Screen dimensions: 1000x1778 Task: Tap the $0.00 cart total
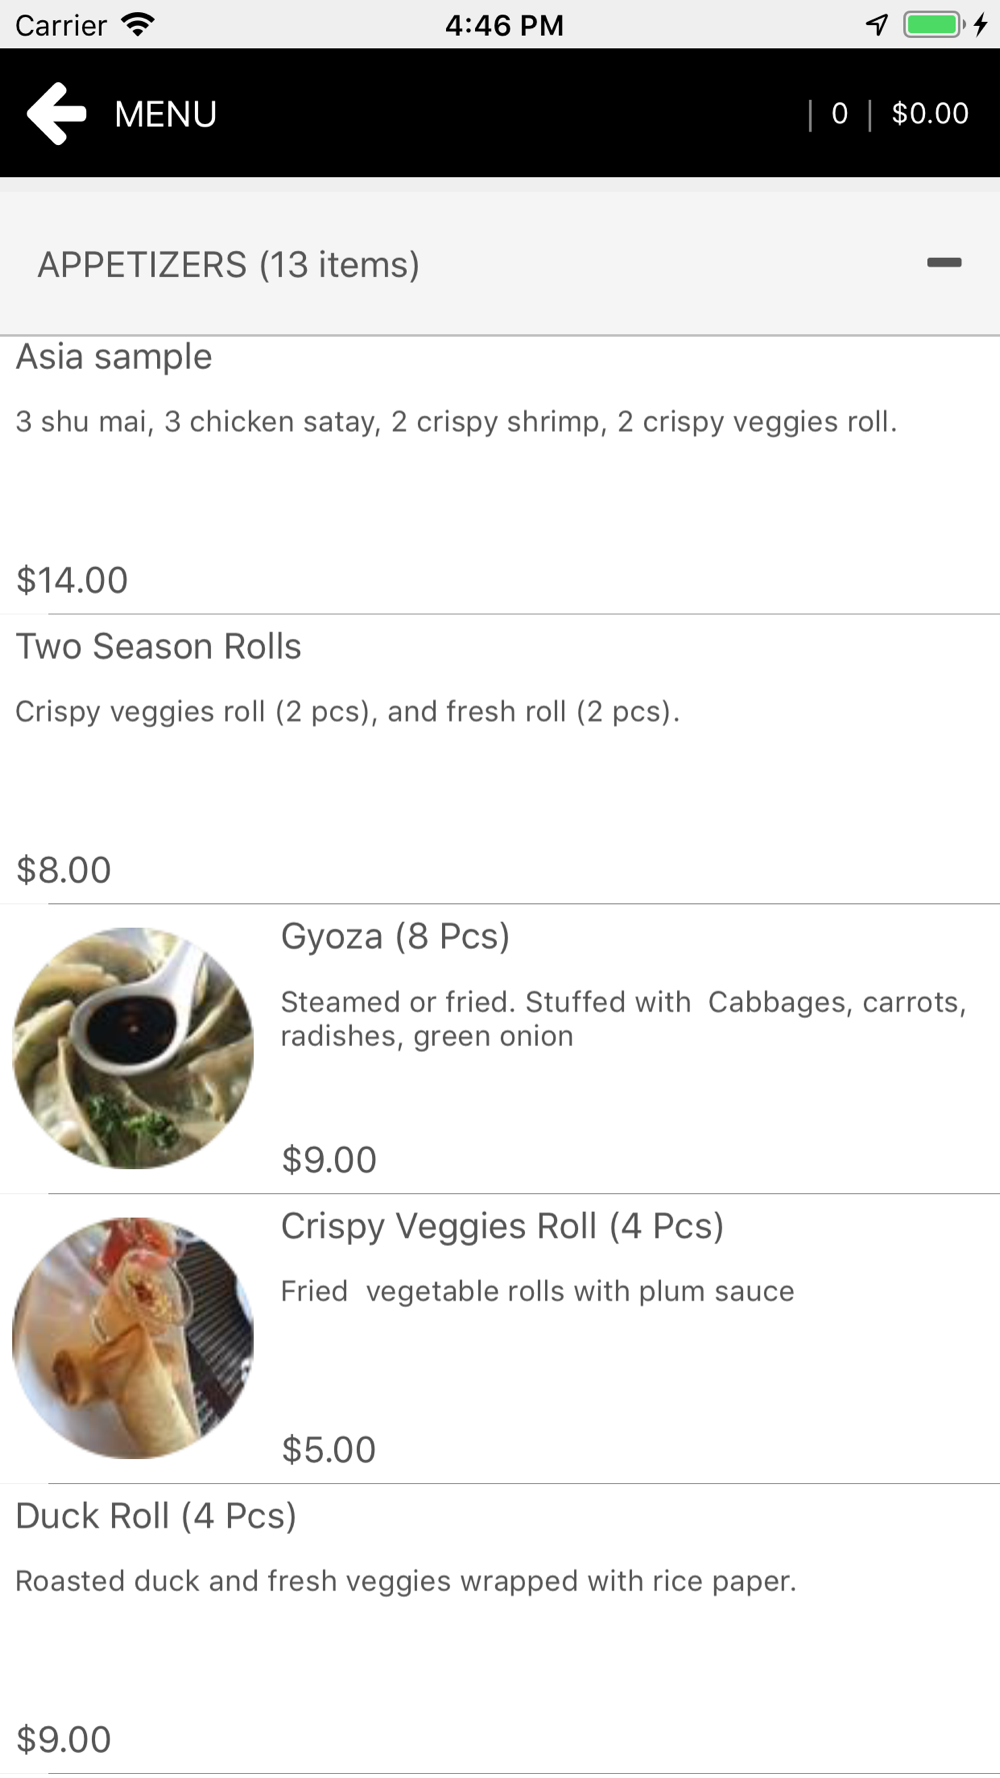pos(930,114)
